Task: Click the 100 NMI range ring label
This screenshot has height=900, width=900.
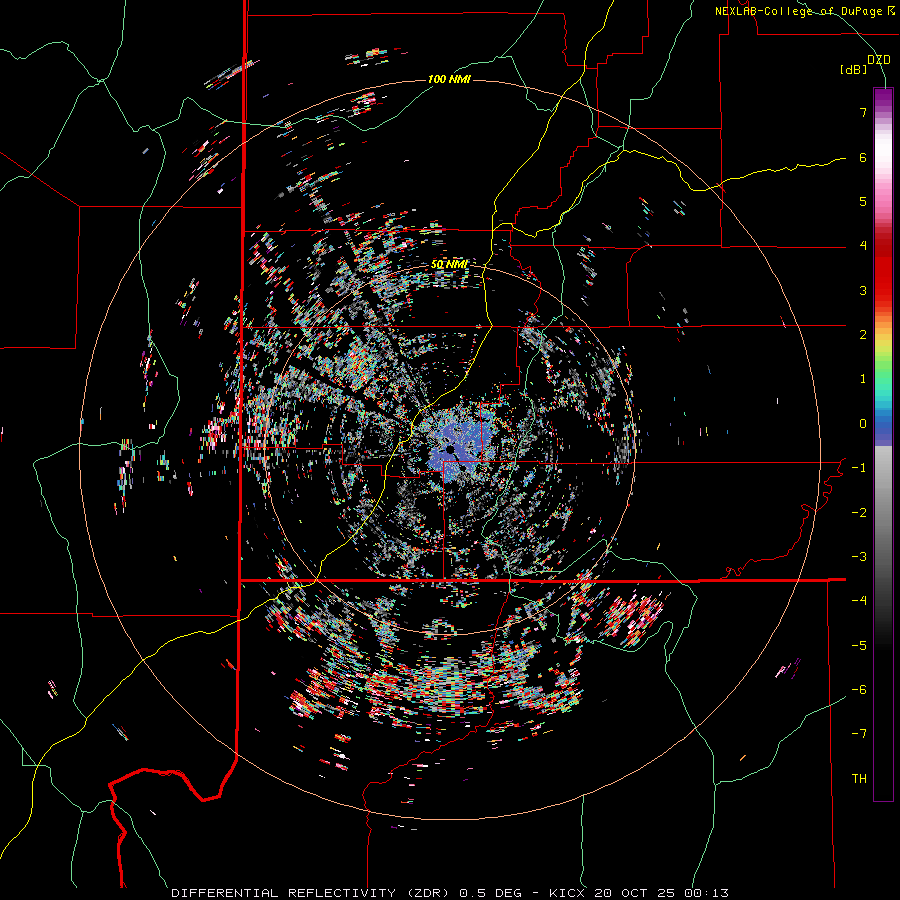Action: pos(449,79)
